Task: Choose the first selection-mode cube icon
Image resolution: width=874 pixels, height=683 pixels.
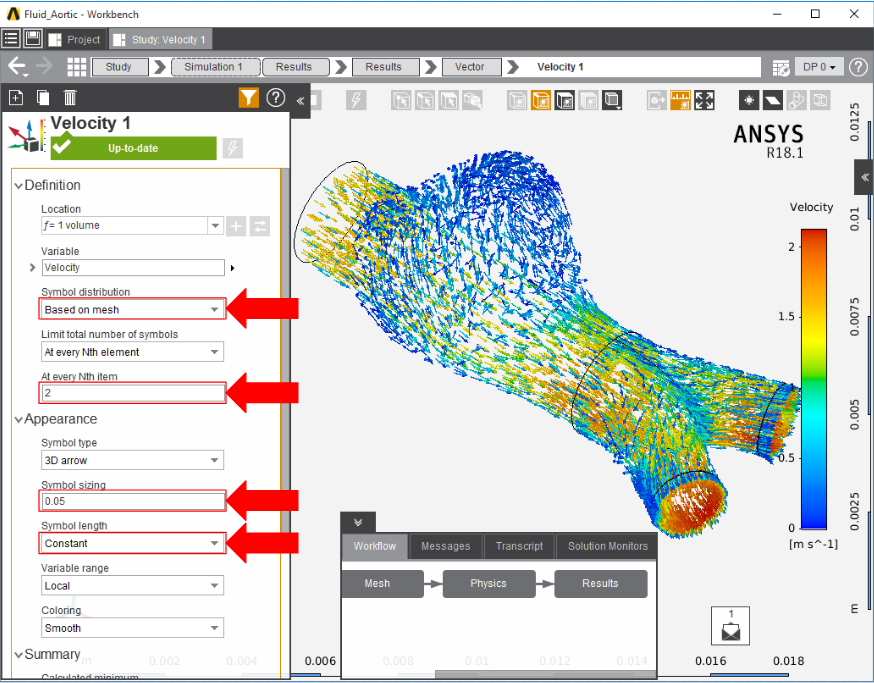Action: coord(401,100)
